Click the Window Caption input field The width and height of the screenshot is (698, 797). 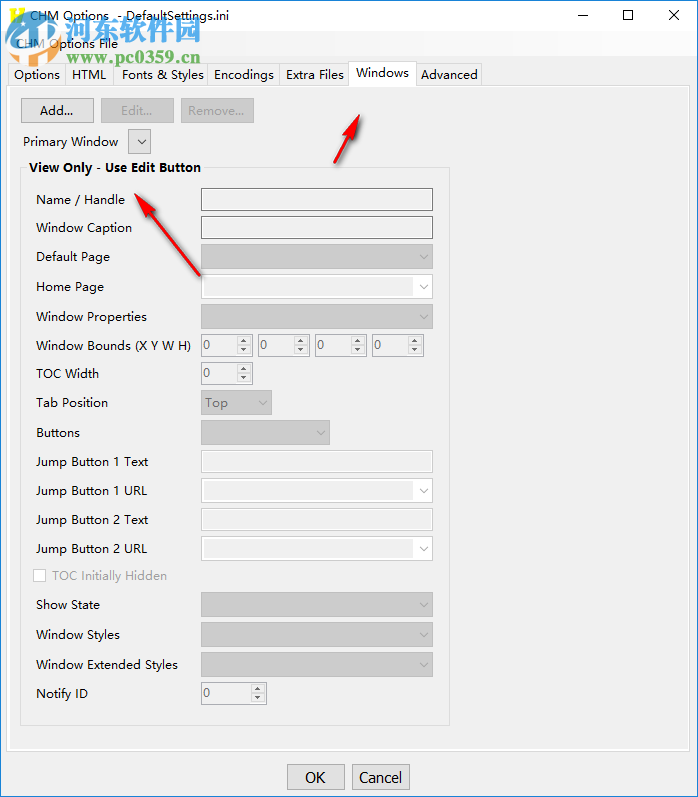(x=317, y=228)
